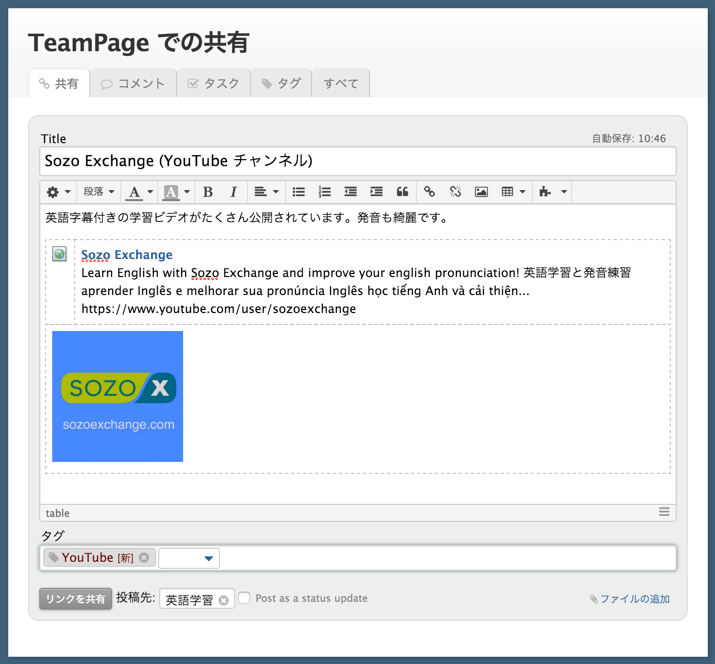Click the 自動保存: 10:46 status text
Image resolution: width=715 pixels, height=664 pixels.
pos(629,138)
